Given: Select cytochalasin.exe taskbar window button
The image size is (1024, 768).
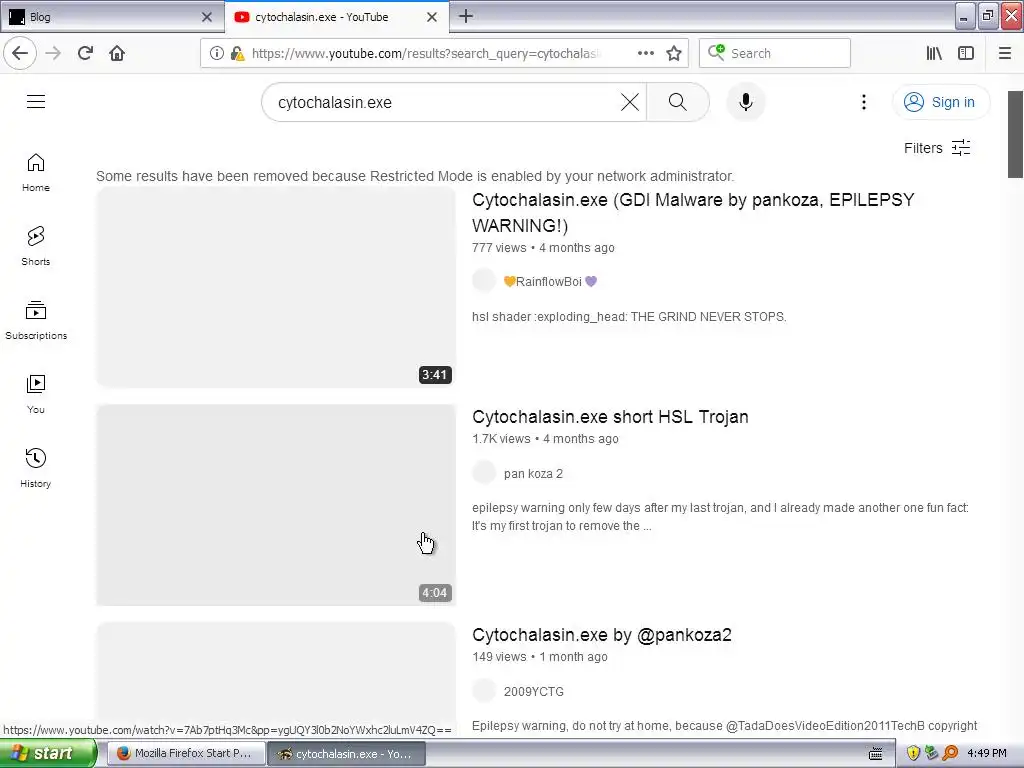Looking at the screenshot, I should coord(347,753).
